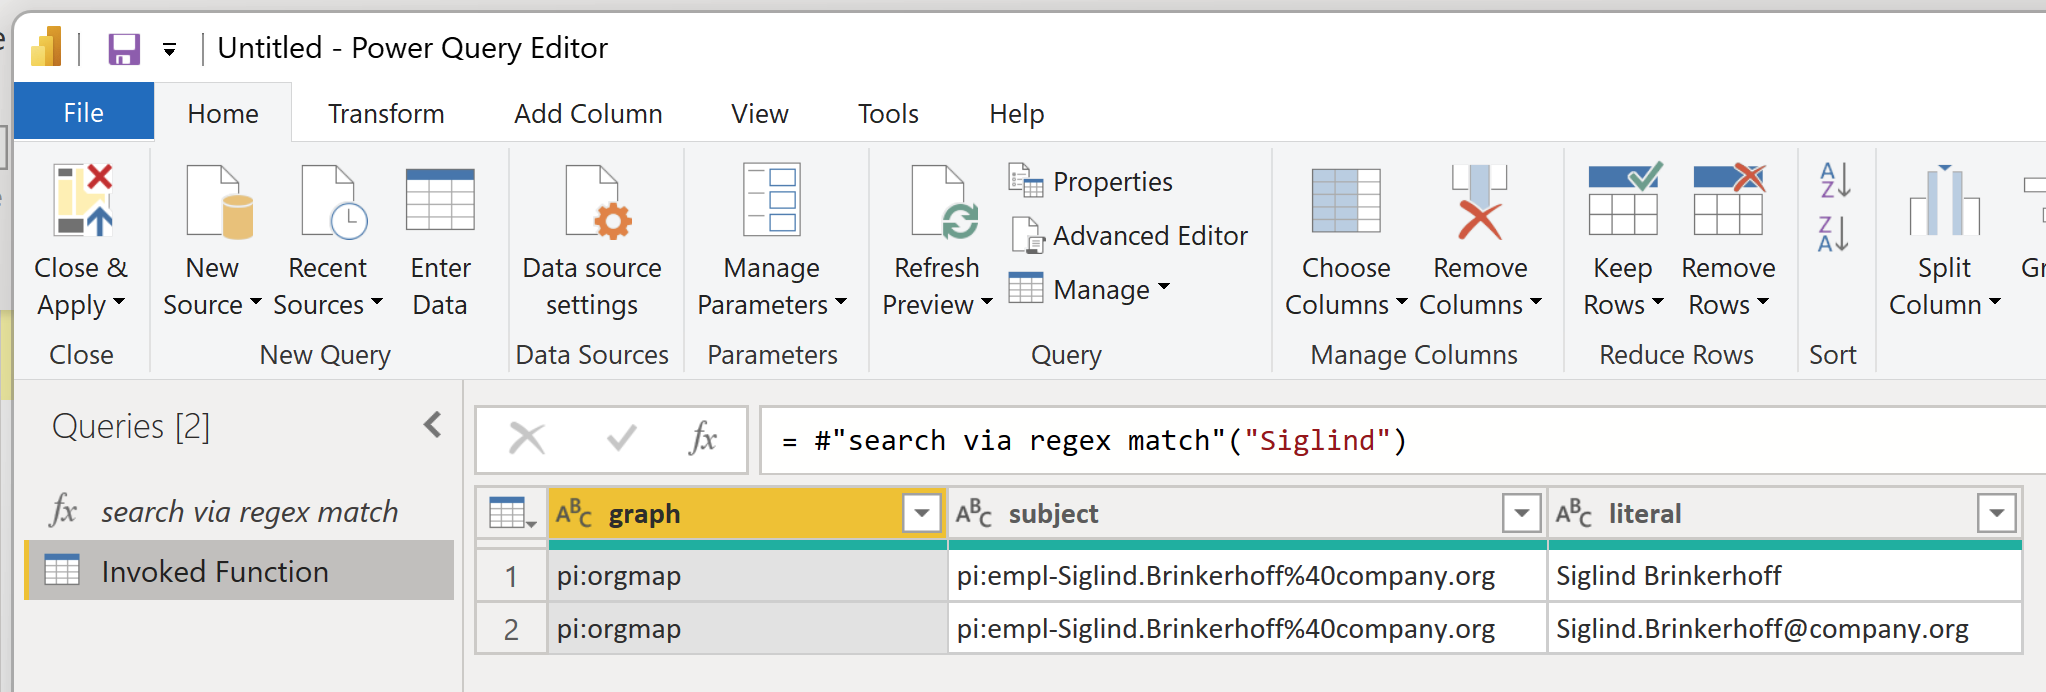Collapse the Queries pane
The width and height of the screenshot is (2046, 692).
pyautogui.click(x=433, y=426)
